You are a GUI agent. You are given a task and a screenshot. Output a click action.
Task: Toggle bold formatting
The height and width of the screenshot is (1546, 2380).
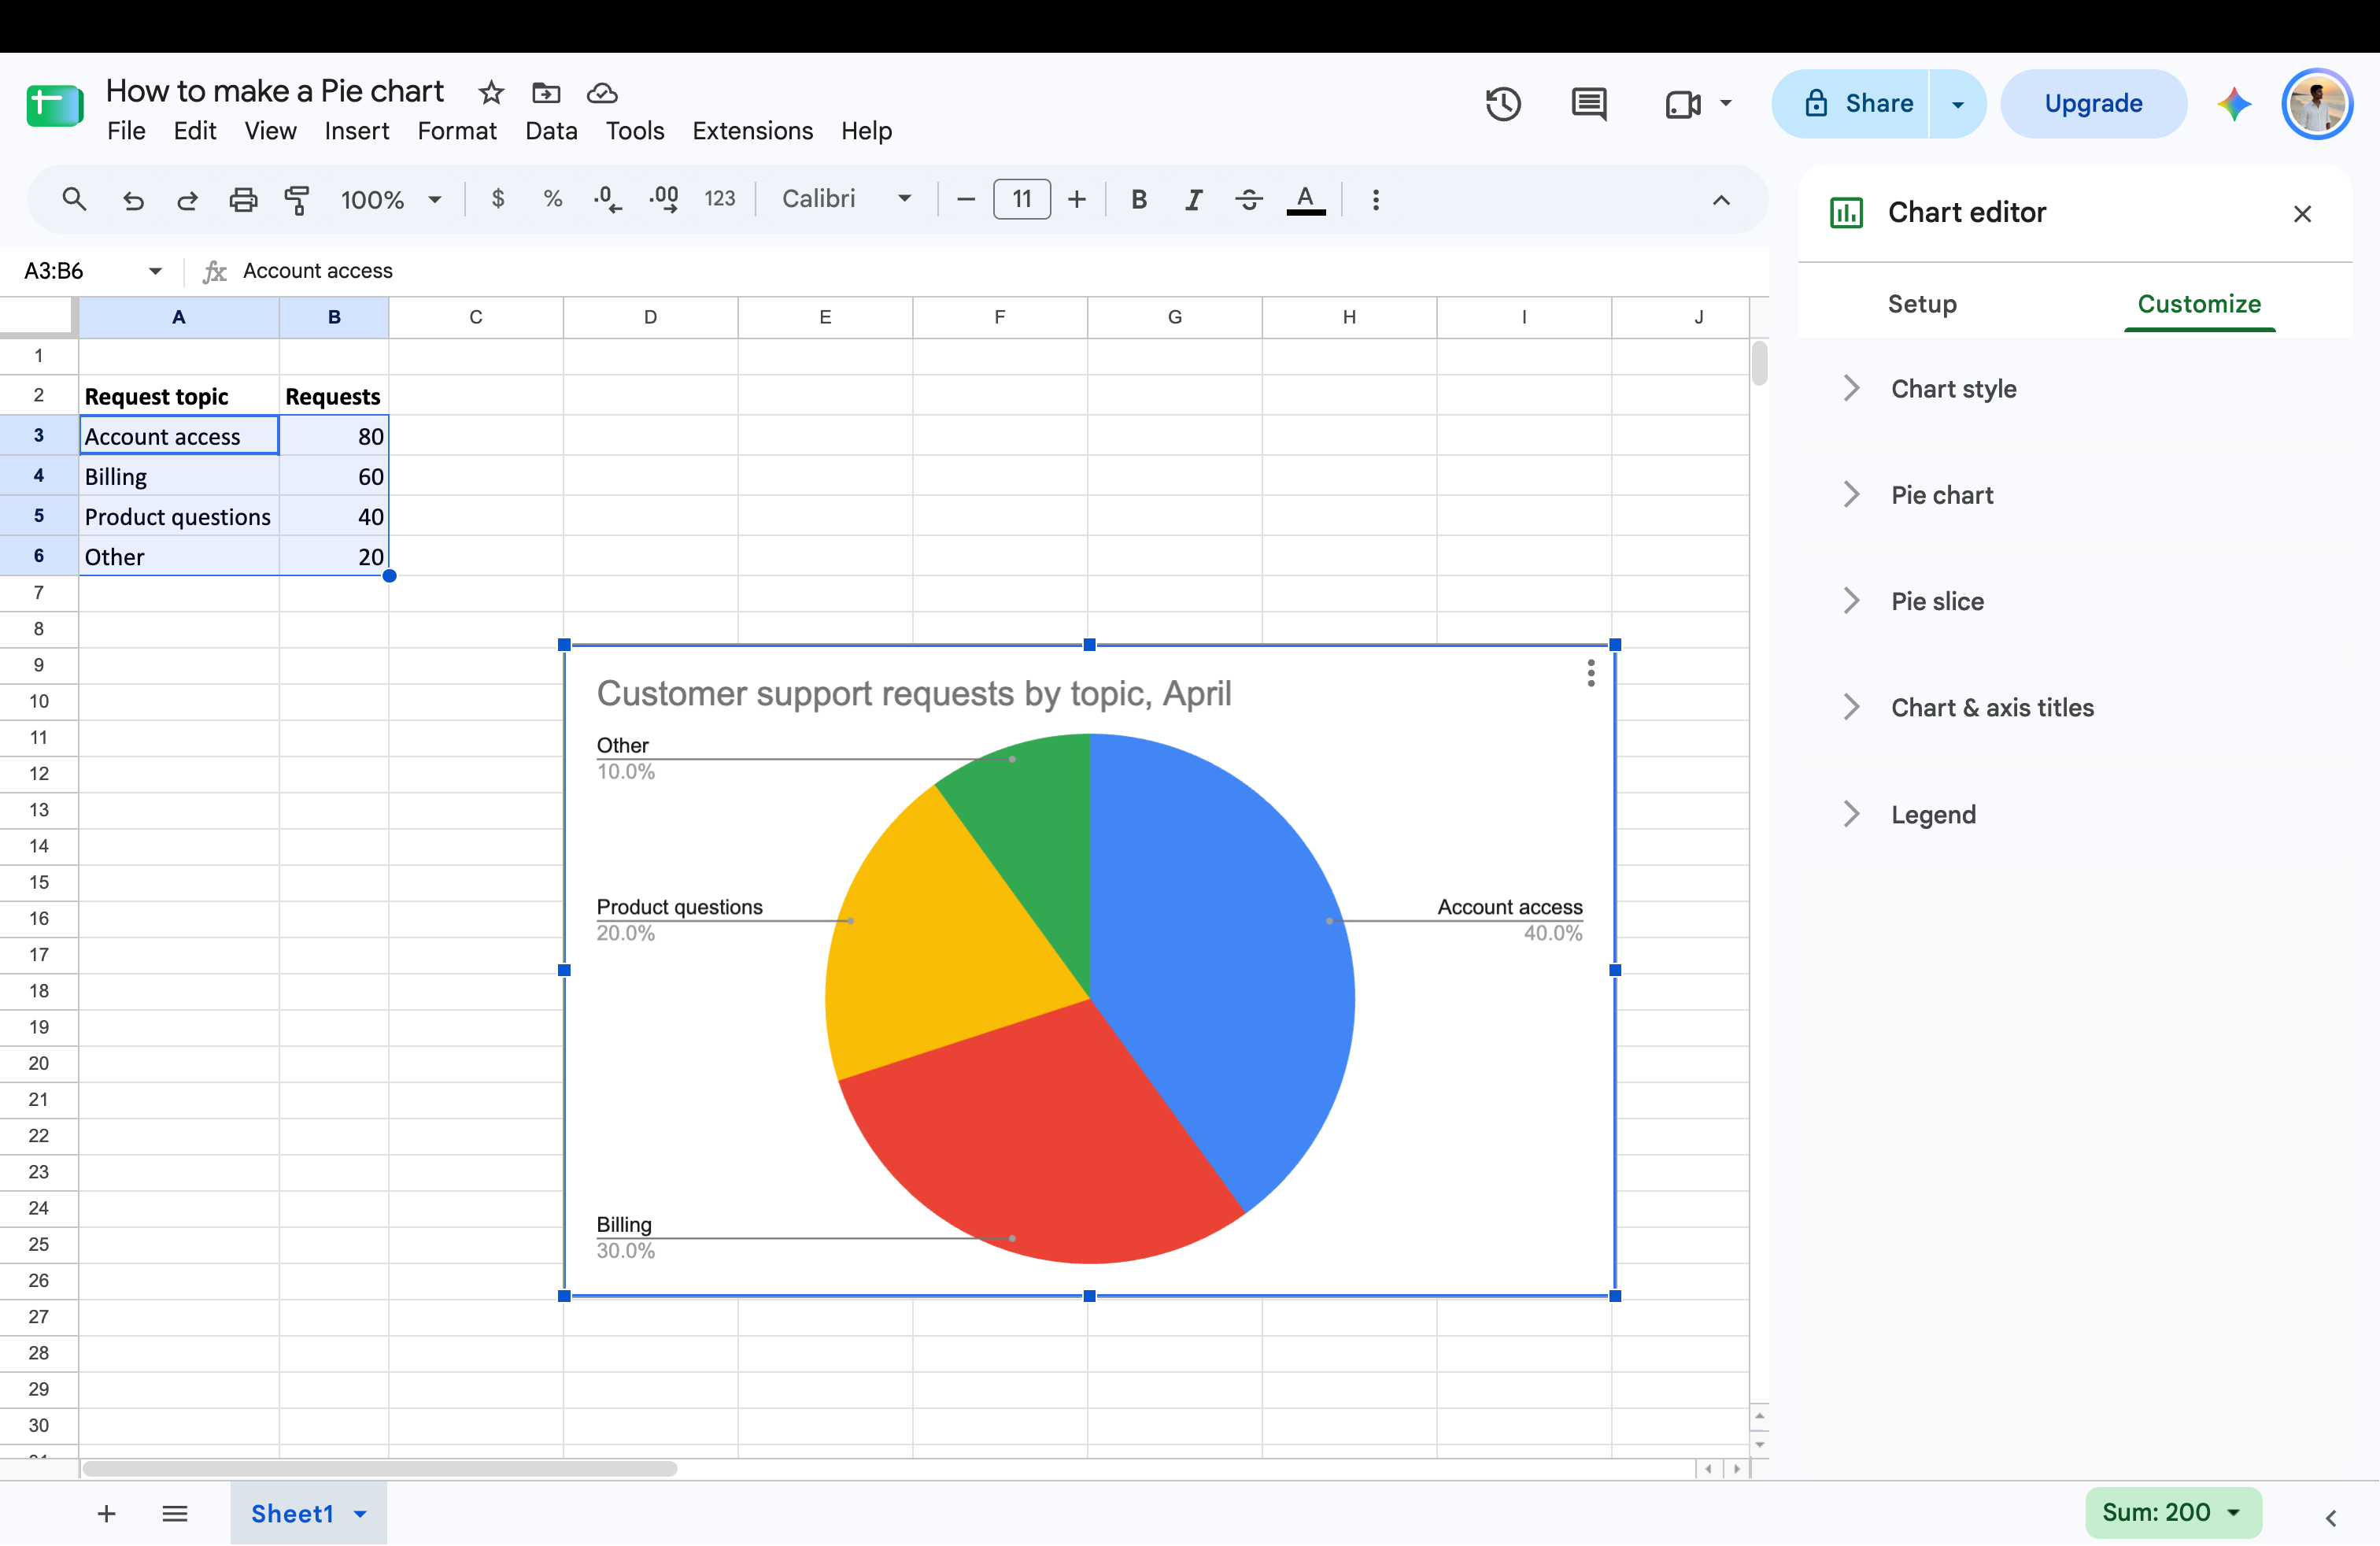pyautogui.click(x=1138, y=199)
